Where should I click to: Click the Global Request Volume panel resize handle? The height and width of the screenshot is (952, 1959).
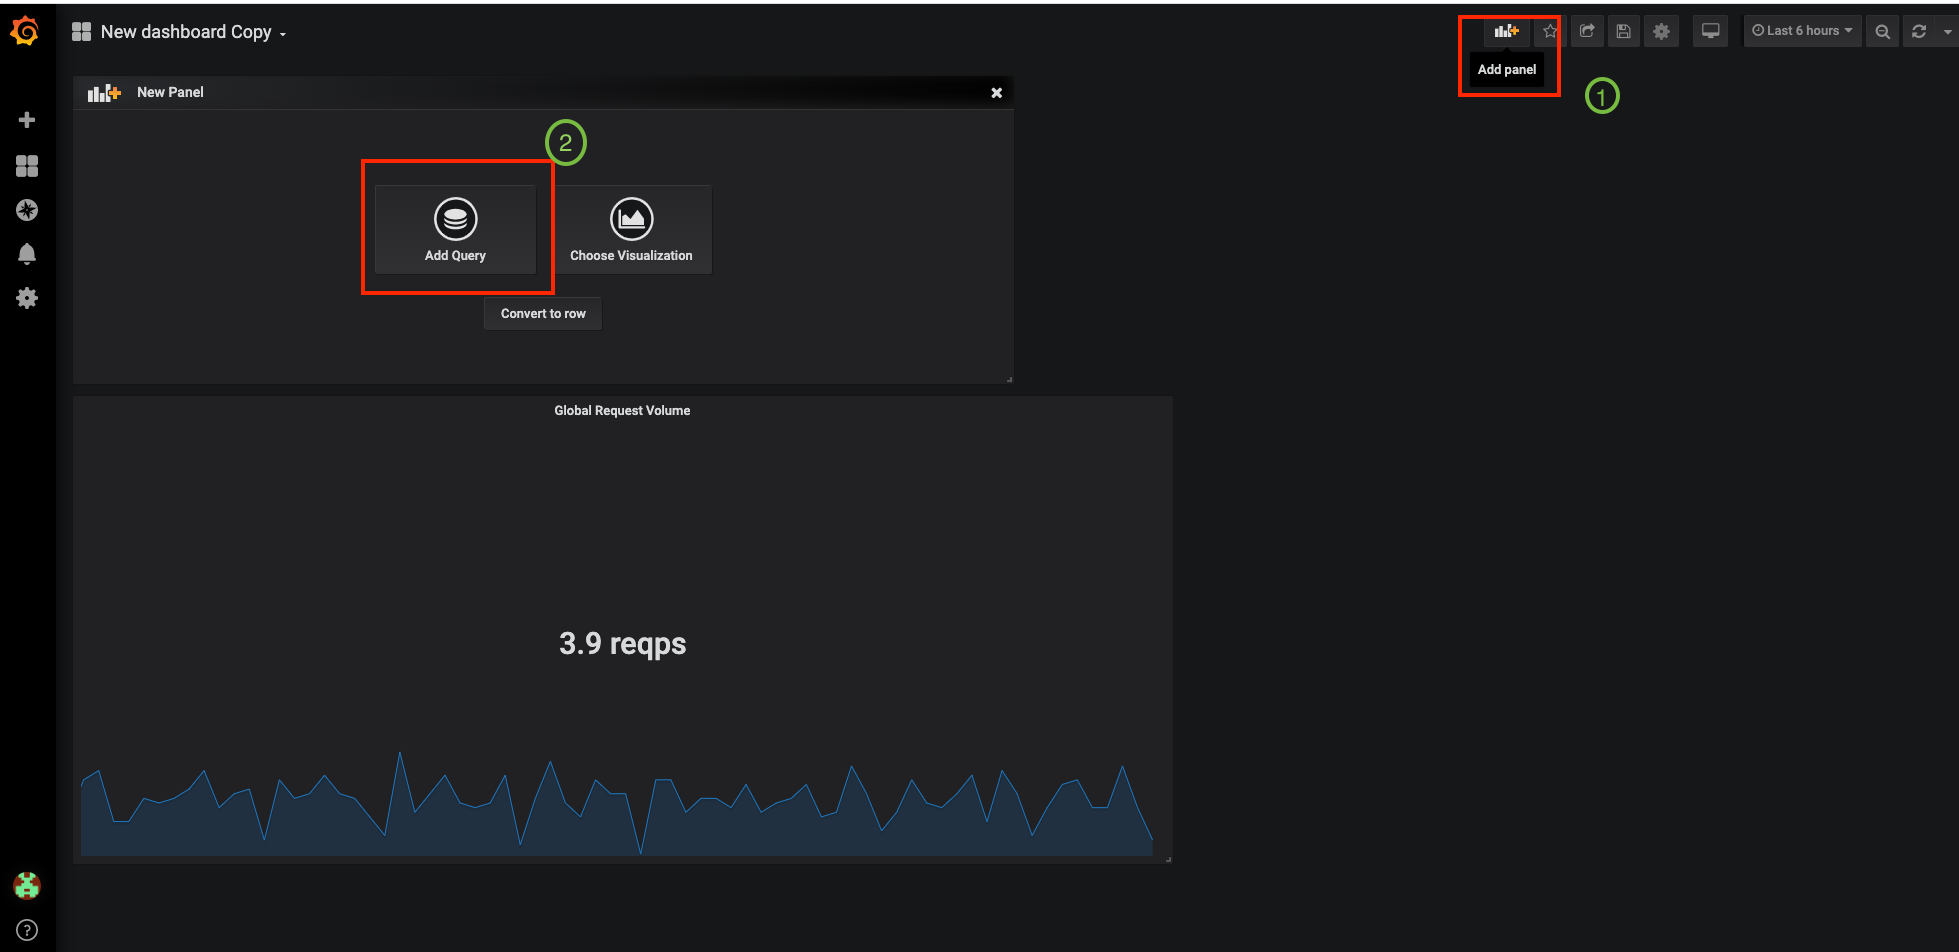[1168, 858]
